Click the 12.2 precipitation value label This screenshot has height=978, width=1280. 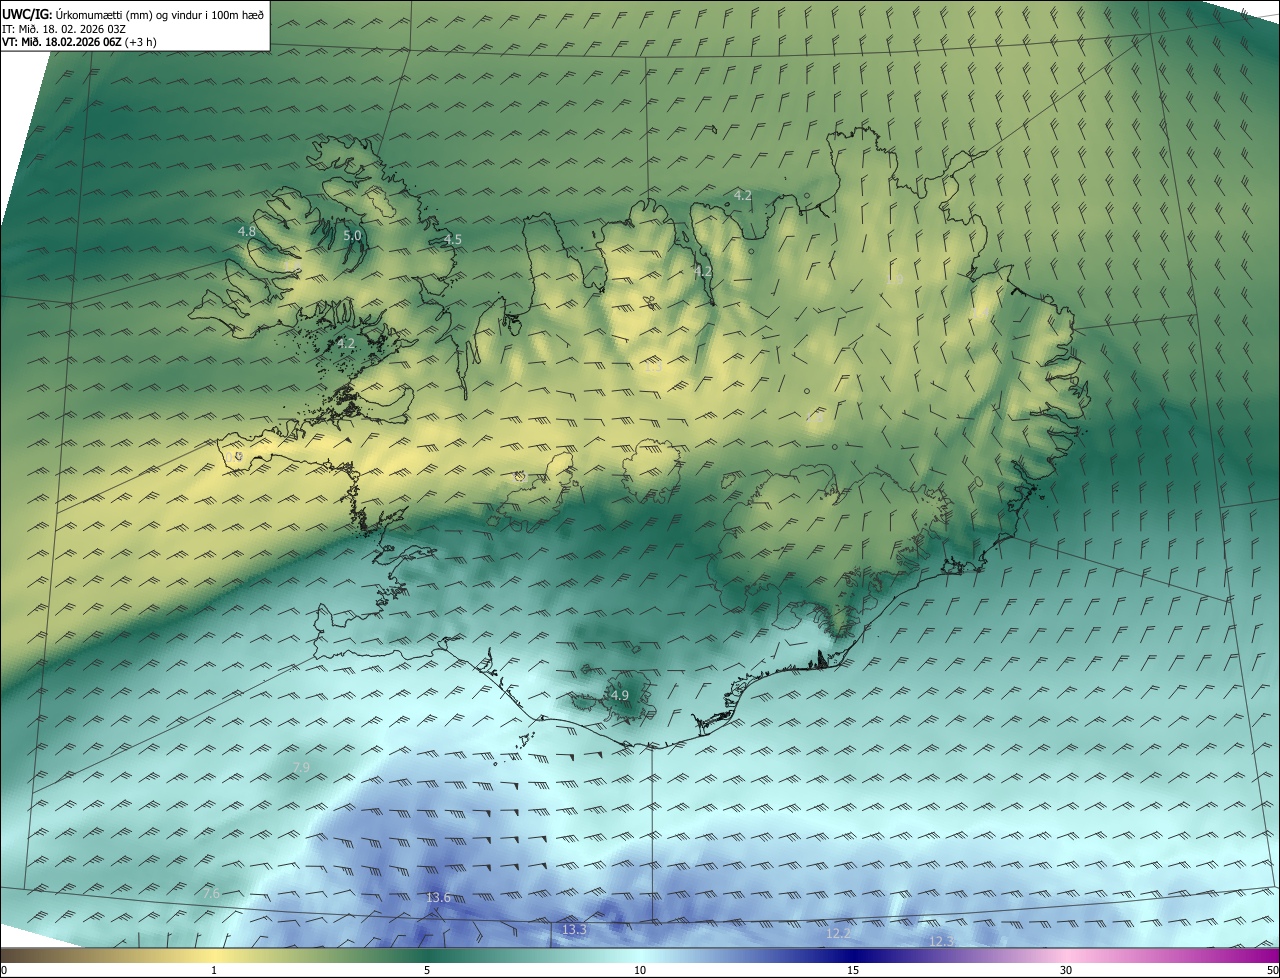point(838,934)
